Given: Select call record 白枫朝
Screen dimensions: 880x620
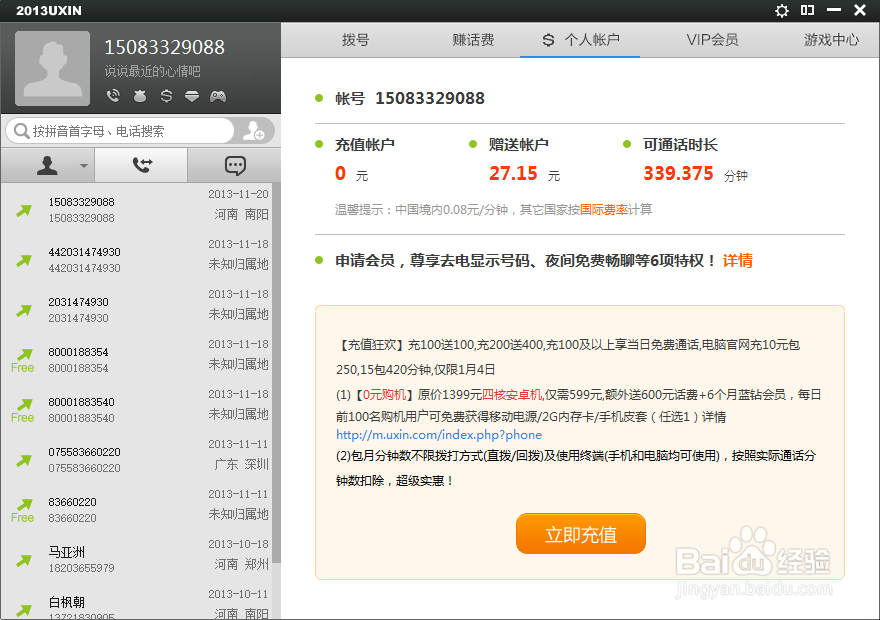Looking at the screenshot, I should (136, 602).
